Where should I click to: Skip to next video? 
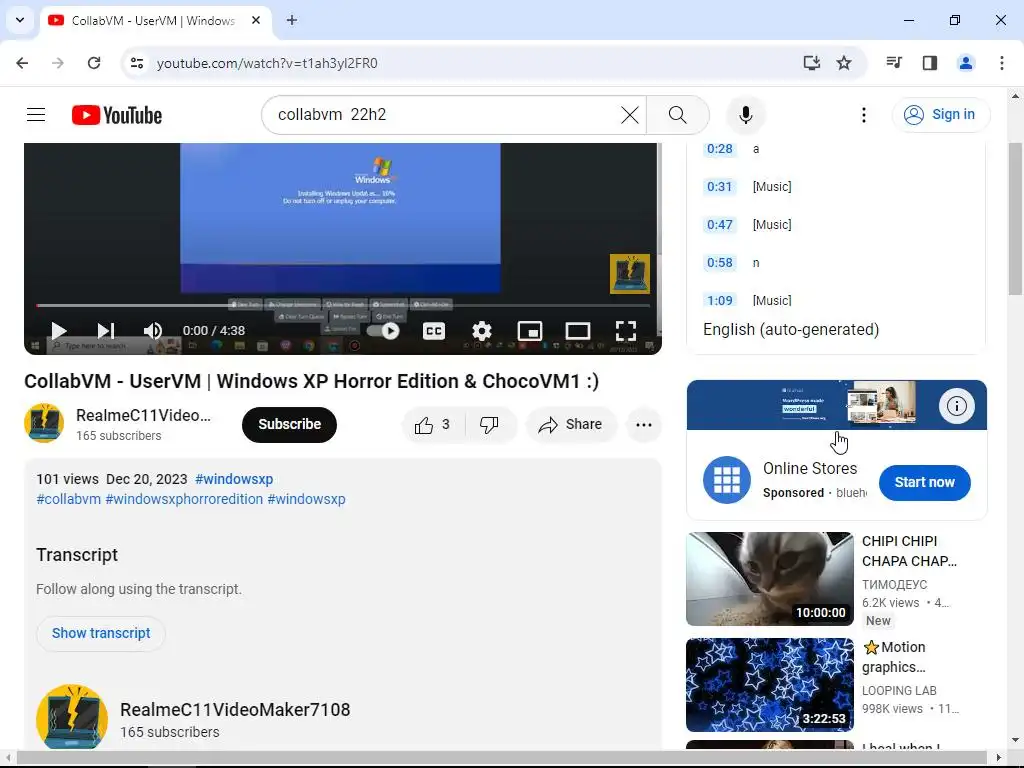[x=106, y=331]
